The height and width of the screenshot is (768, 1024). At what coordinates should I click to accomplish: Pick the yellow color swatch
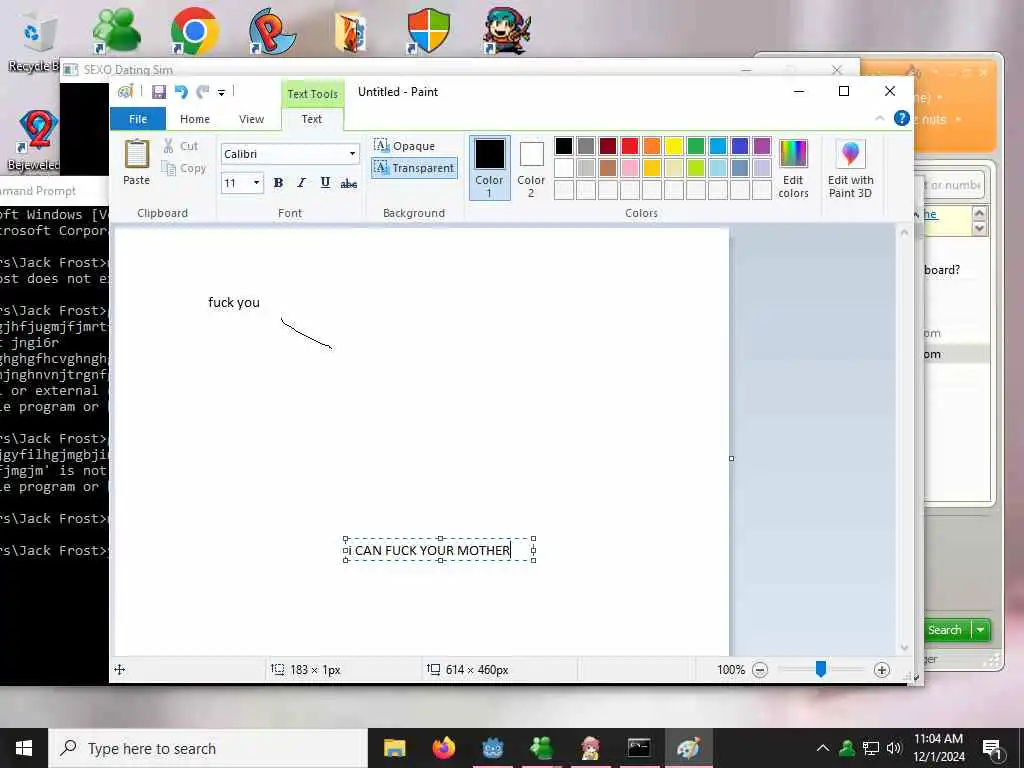pyautogui.click(x=674, y=146)
